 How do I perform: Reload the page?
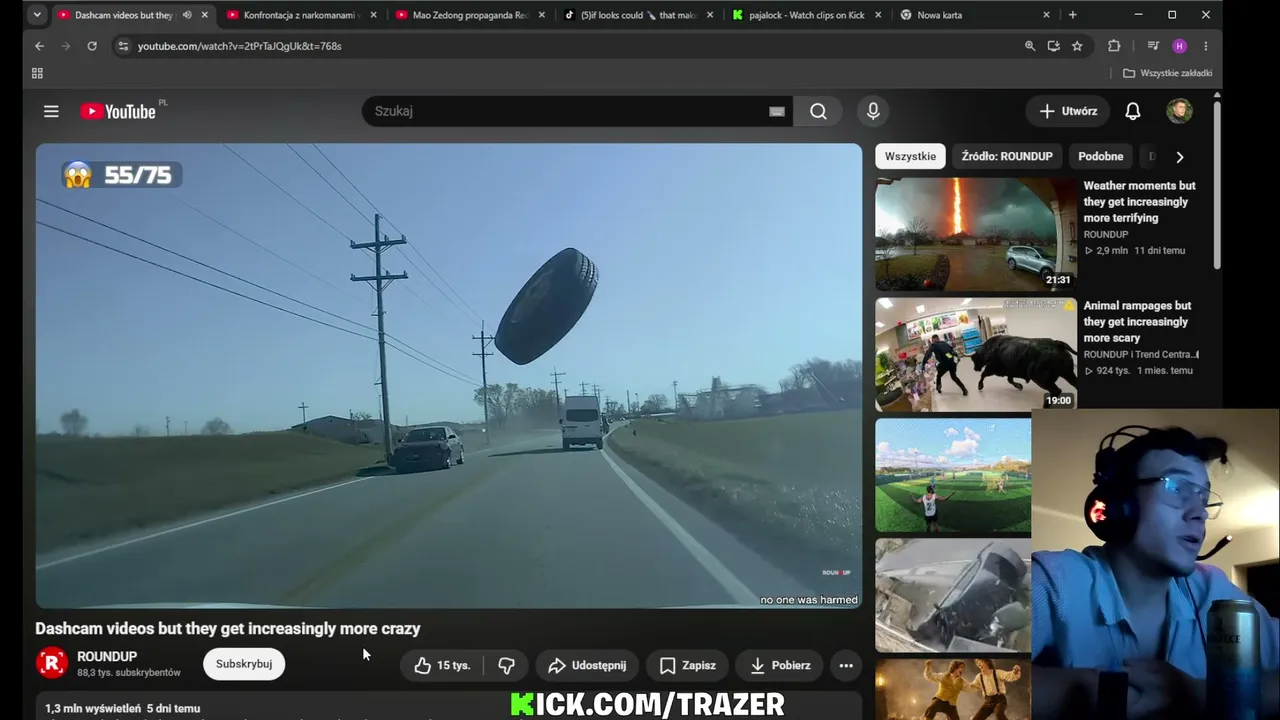(x=92, y=46)
